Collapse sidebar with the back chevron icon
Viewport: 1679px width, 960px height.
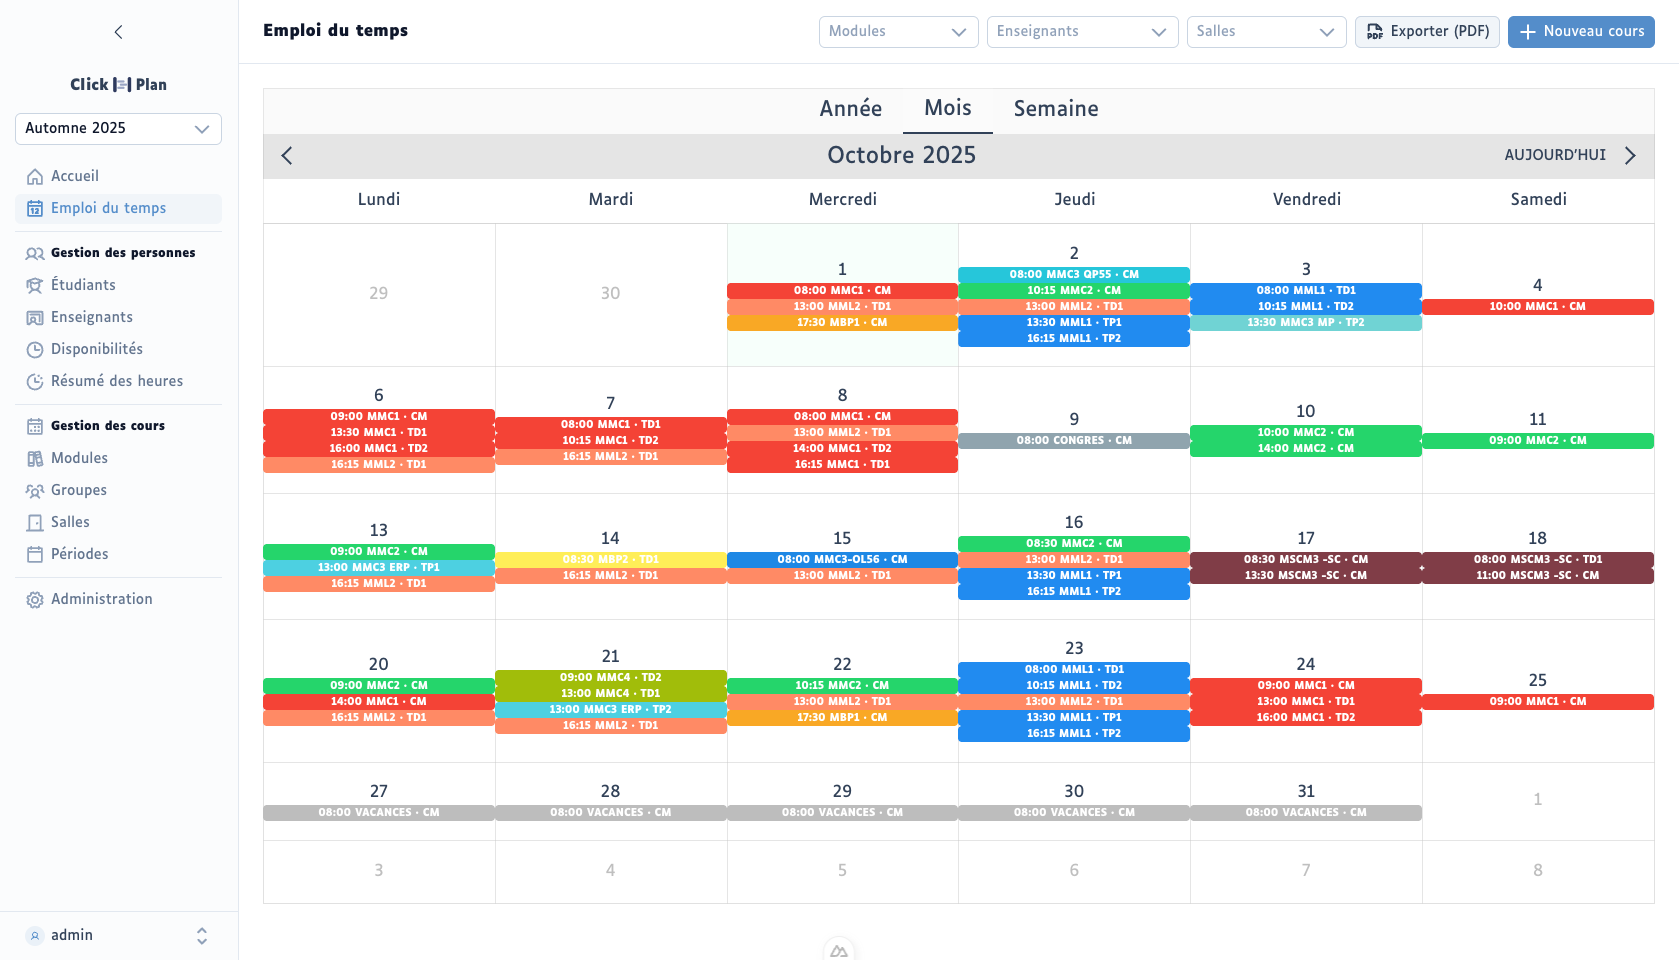tap(118, 32)
